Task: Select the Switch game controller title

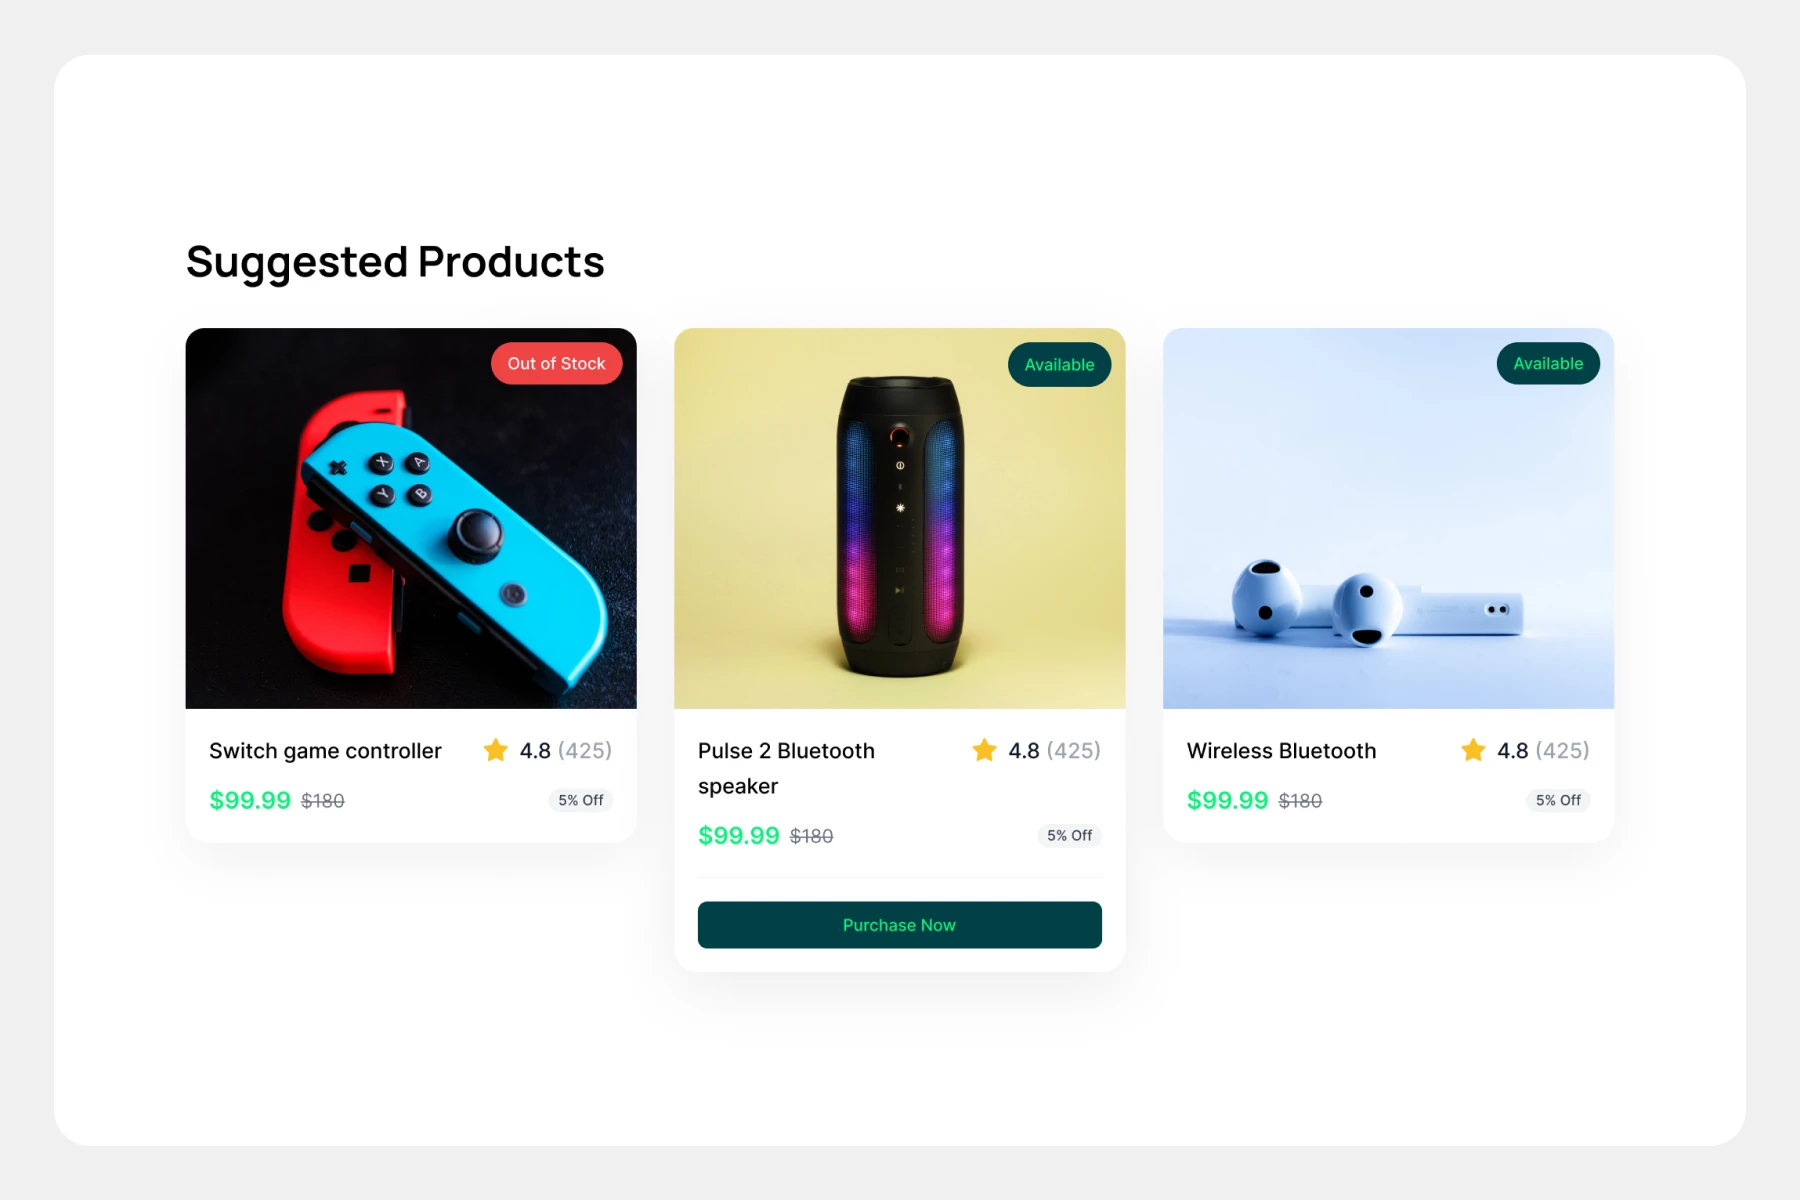Action: (x=325, y=751)
